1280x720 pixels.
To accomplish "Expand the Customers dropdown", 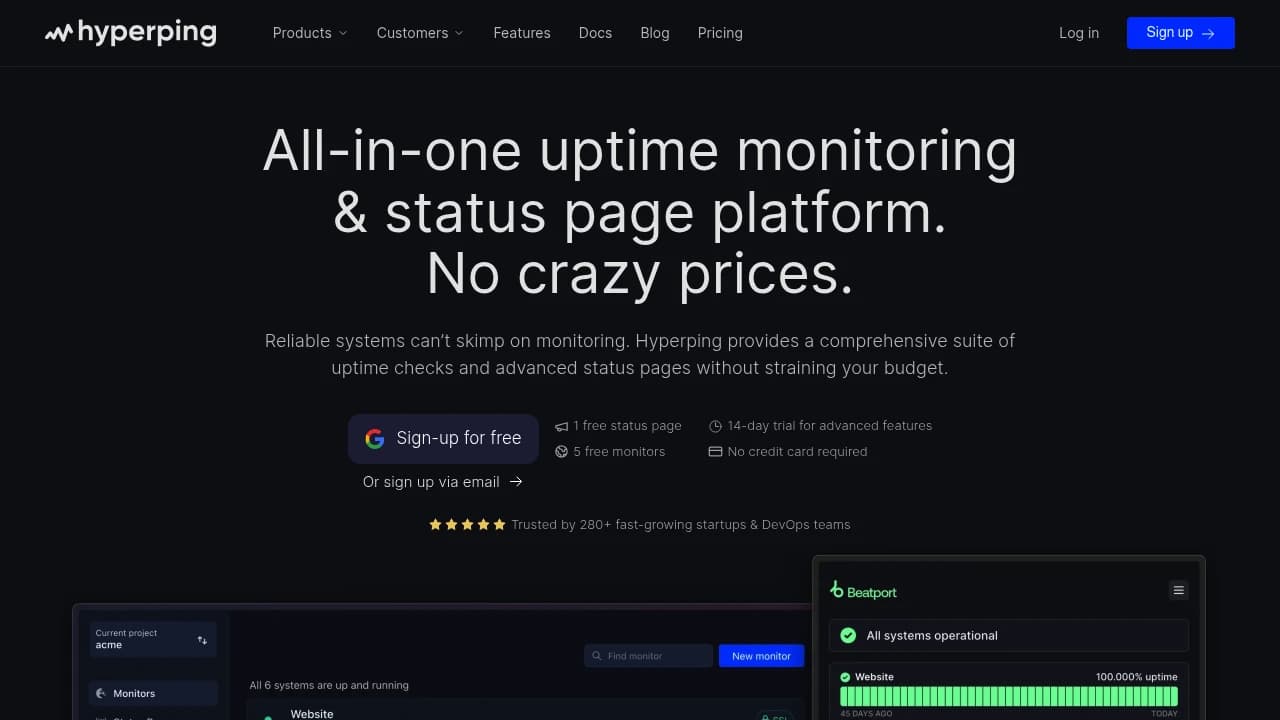I will (420, 33).
